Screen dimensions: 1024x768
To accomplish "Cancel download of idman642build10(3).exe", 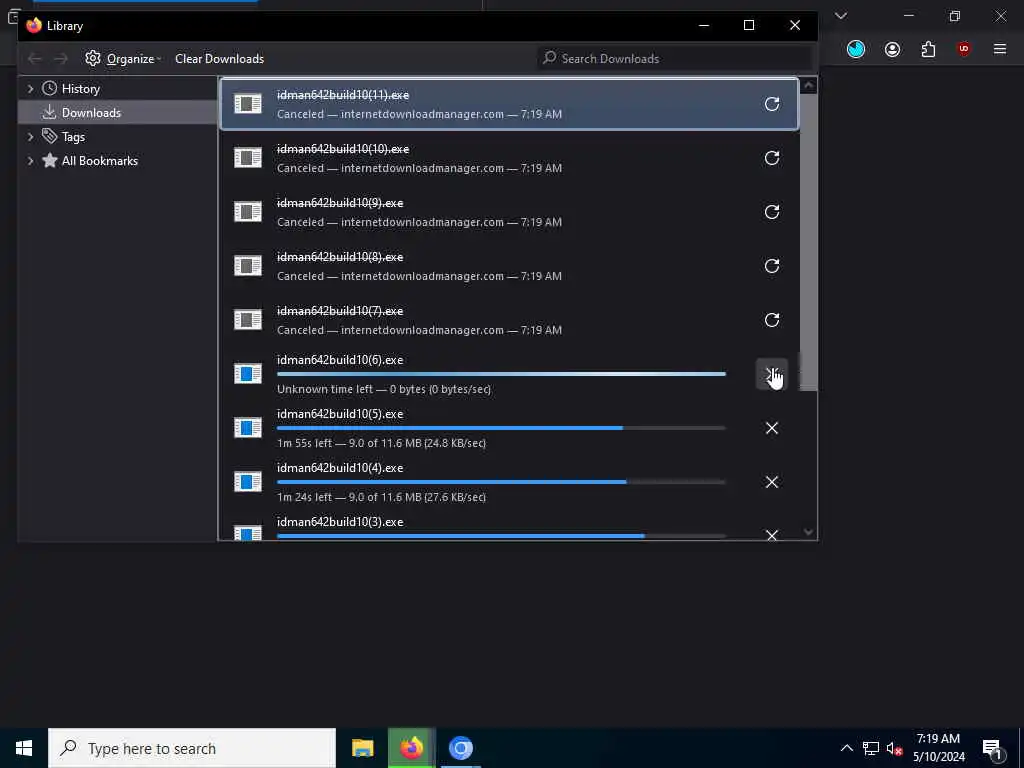I will (771, 535).
